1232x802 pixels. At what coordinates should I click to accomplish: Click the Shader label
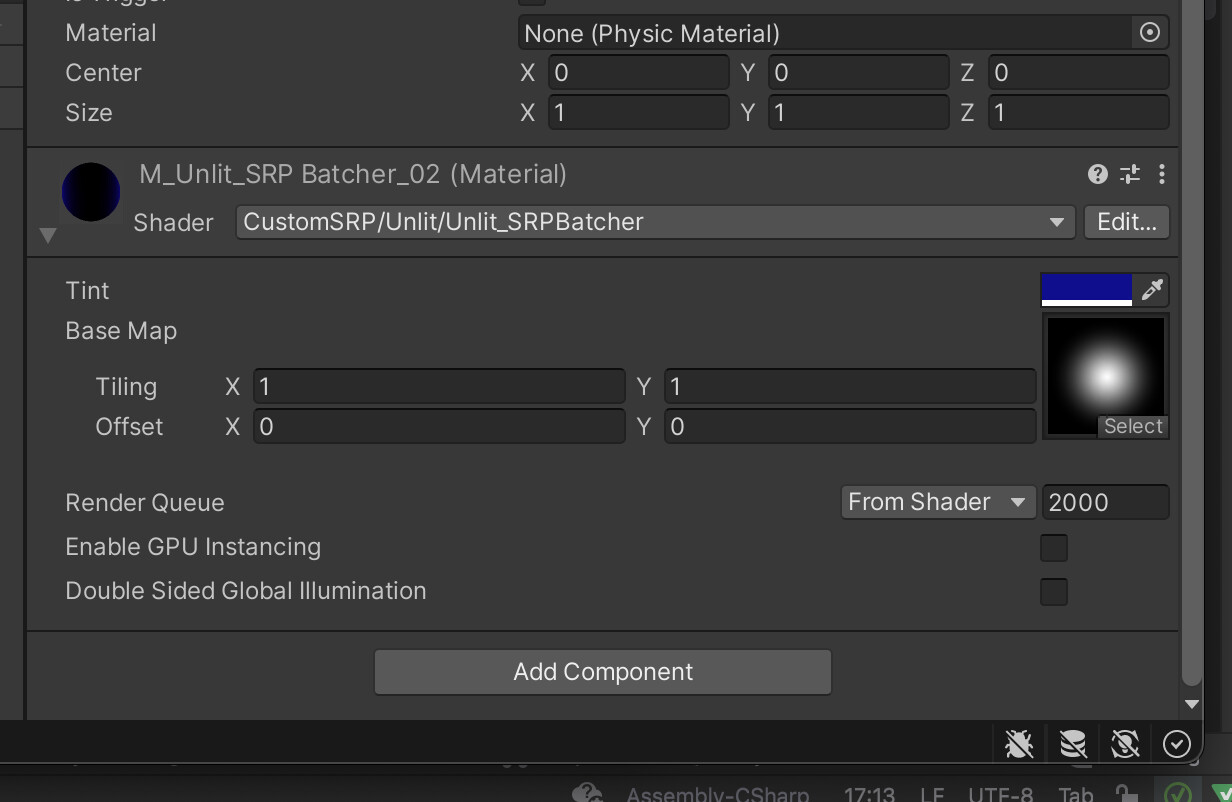[173, 222]
